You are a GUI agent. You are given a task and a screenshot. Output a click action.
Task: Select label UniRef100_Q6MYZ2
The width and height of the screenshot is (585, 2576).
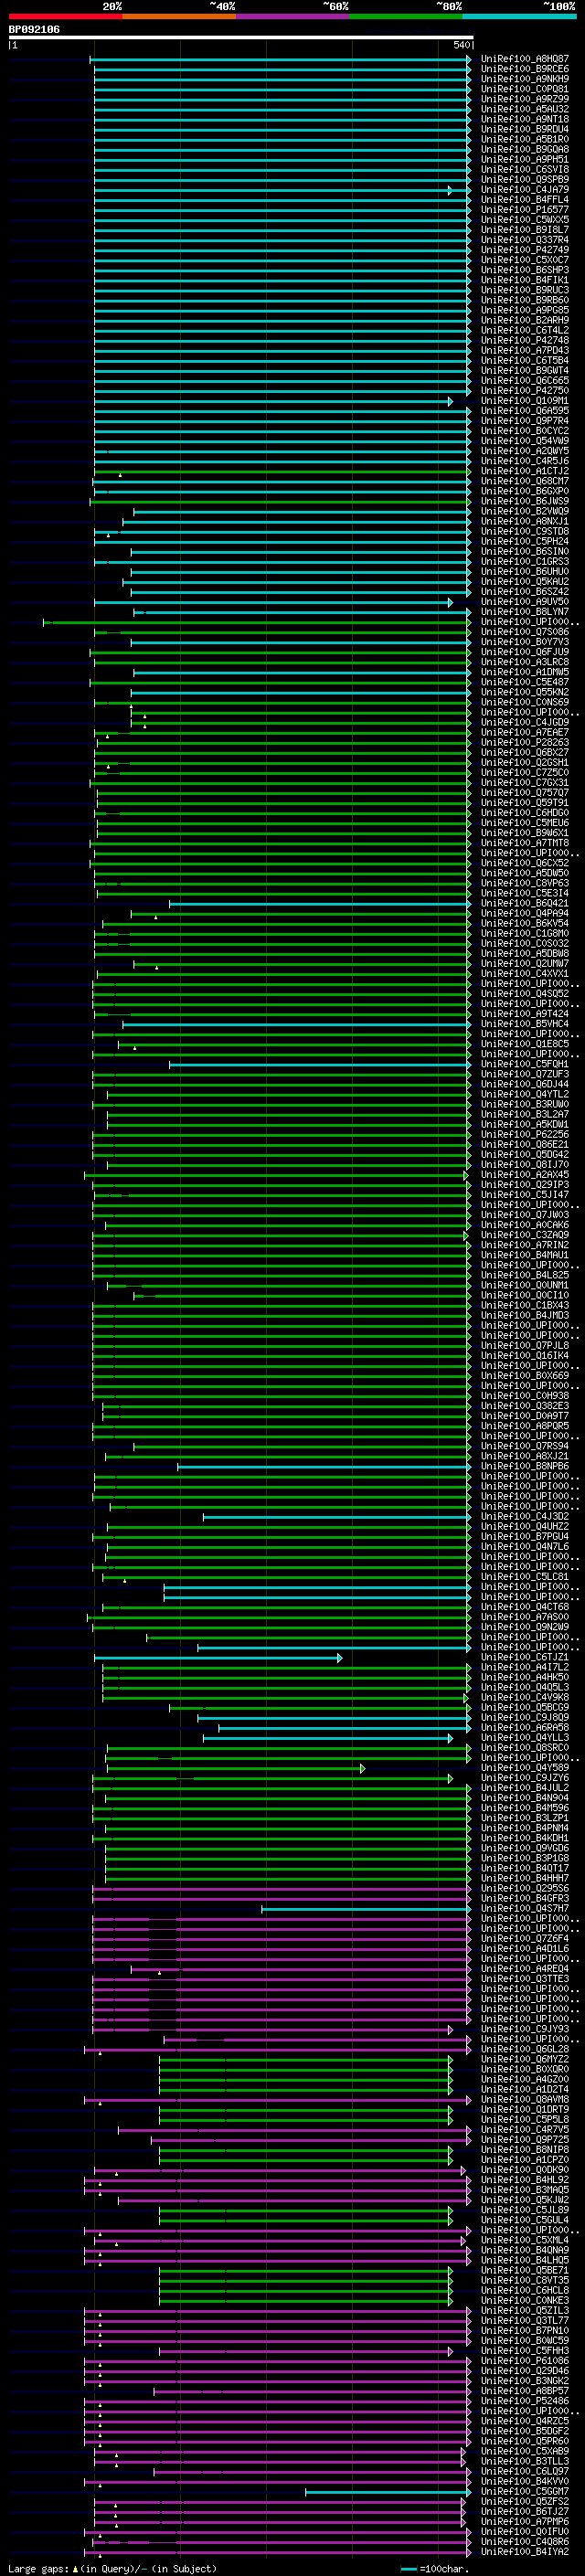point(525,2059)
